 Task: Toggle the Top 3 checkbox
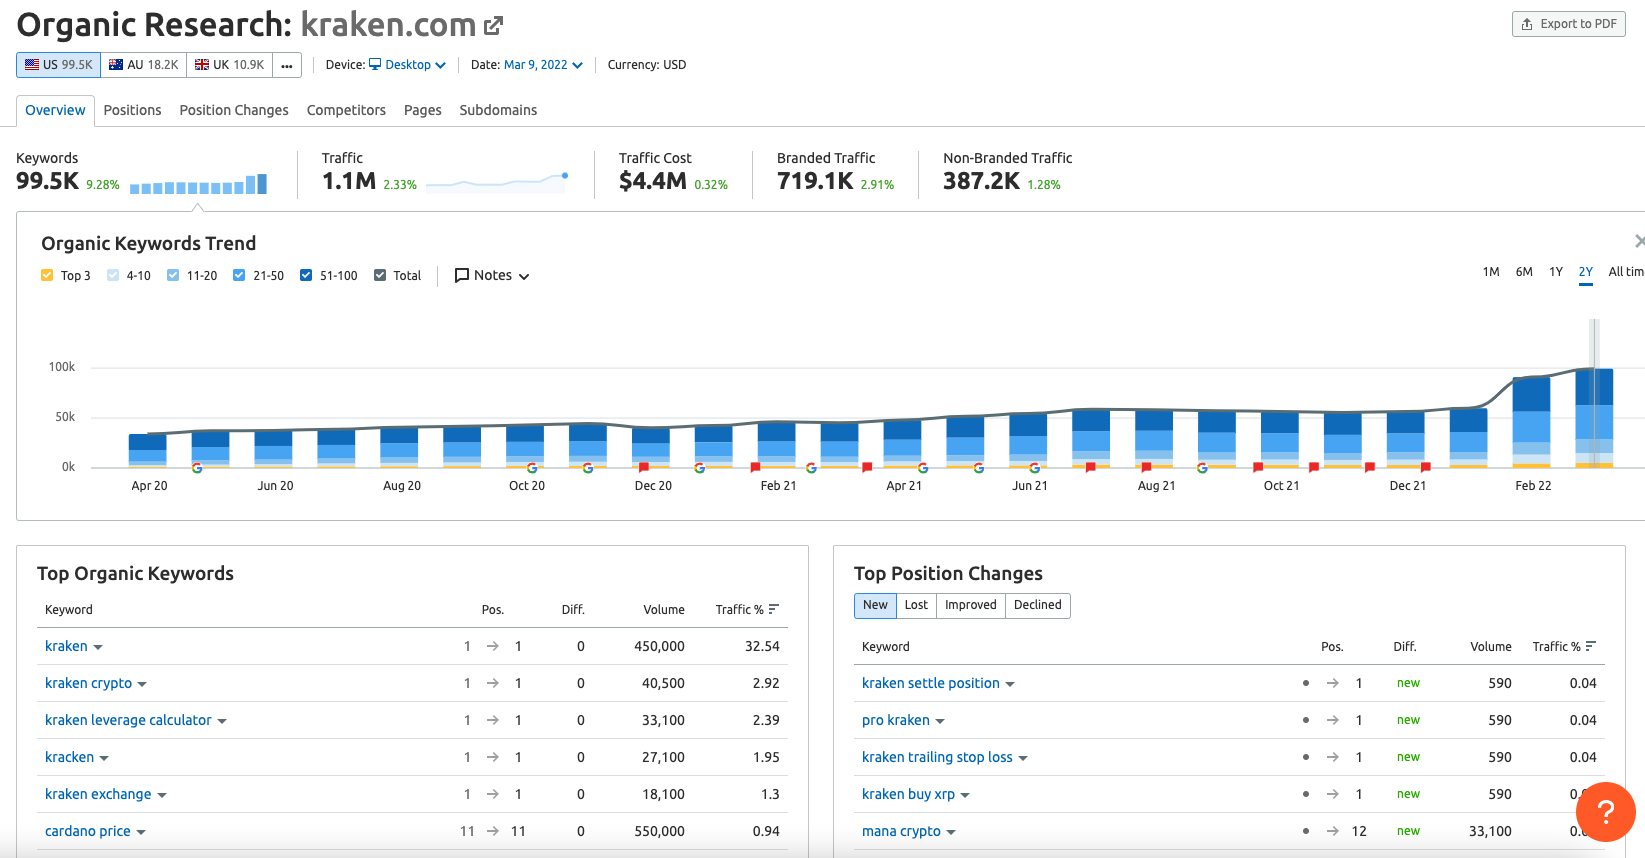click(47, 276)
